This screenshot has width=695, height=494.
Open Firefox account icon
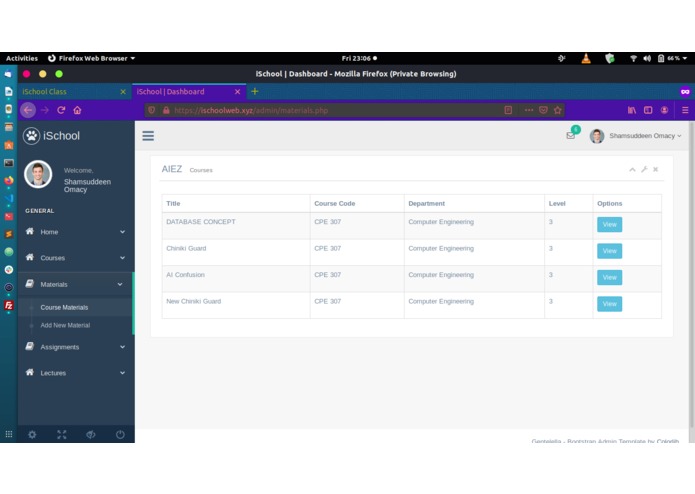coord(664,110)
